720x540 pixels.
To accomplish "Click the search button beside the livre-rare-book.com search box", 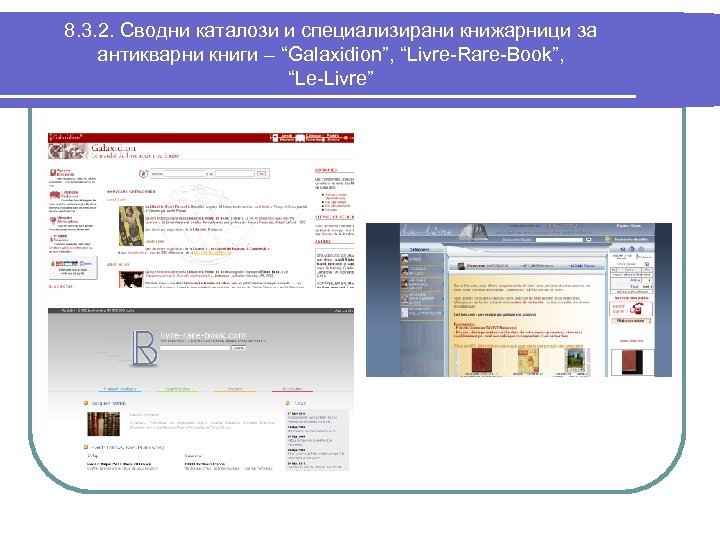I will coord(239,348).
